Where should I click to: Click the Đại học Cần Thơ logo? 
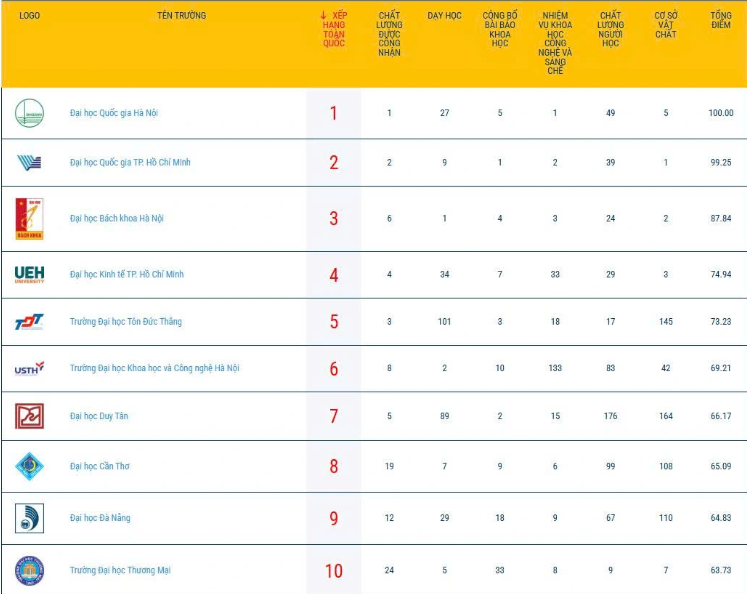(30, 466)
